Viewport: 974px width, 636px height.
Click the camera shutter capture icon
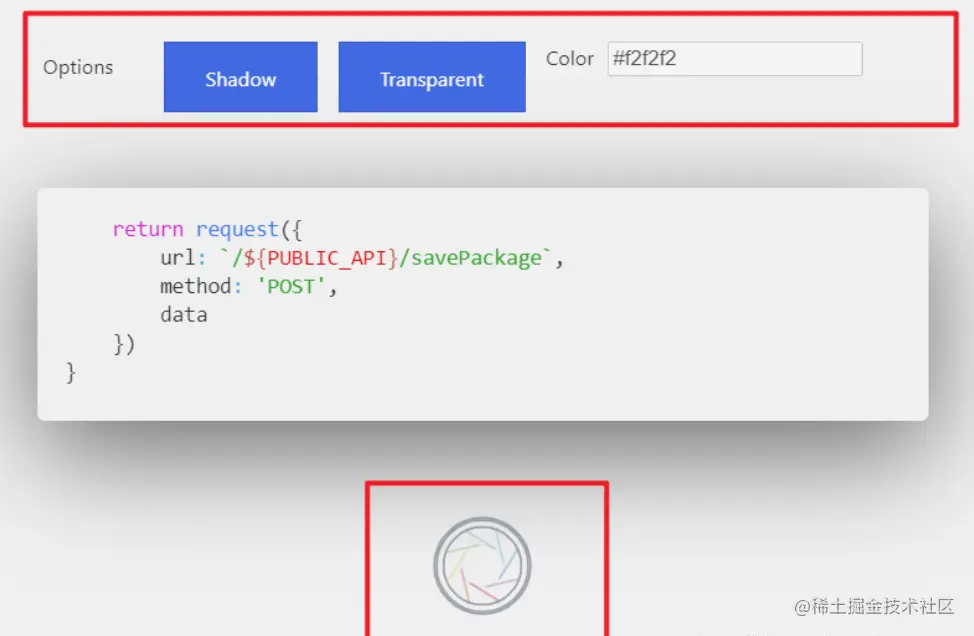point(482,566)
